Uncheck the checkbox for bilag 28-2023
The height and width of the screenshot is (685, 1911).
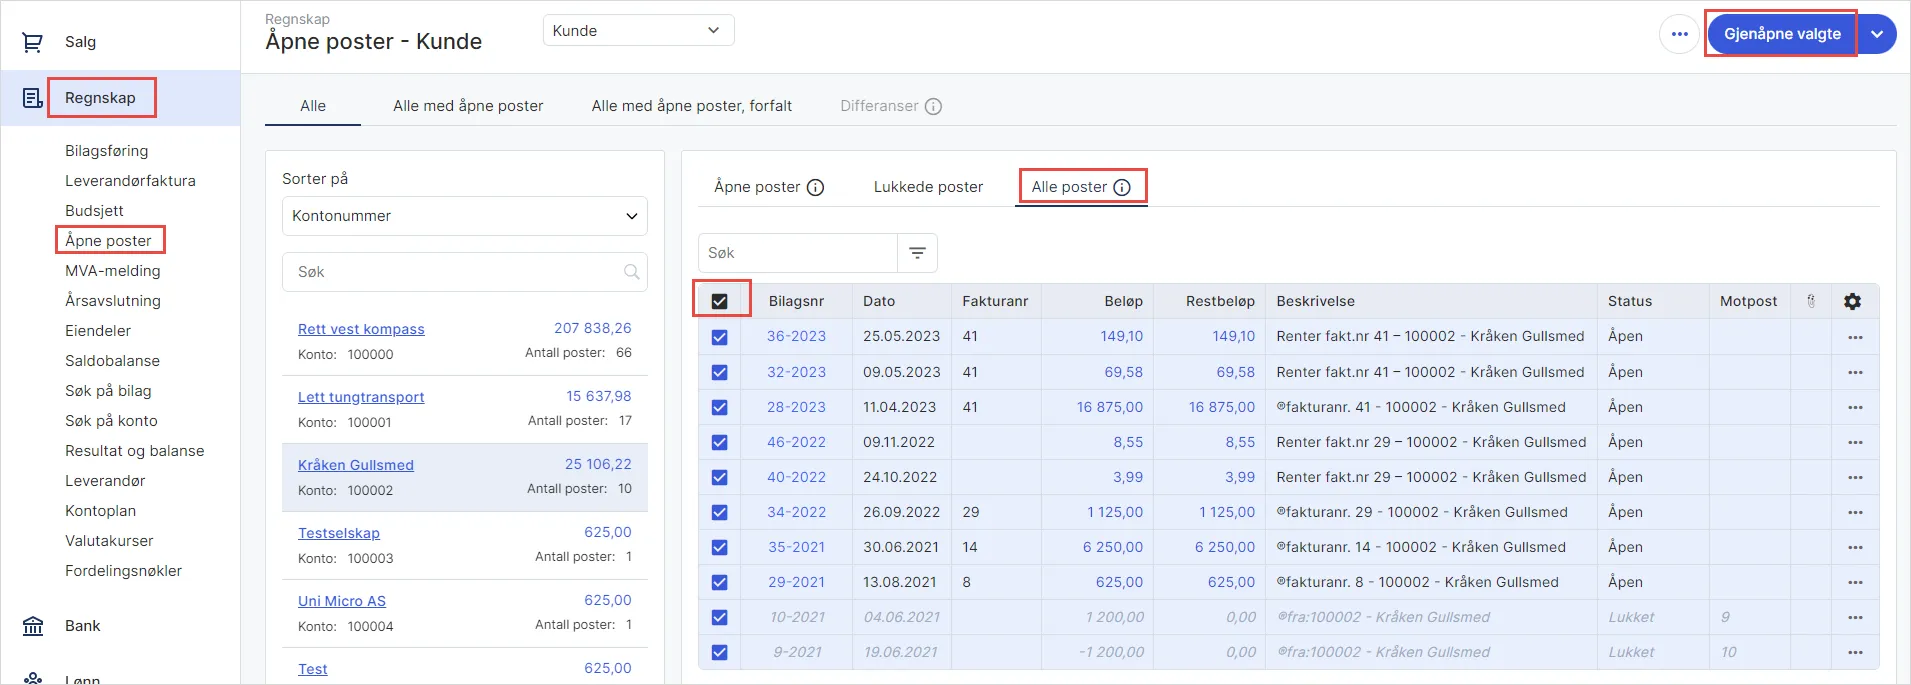[719, 407]
